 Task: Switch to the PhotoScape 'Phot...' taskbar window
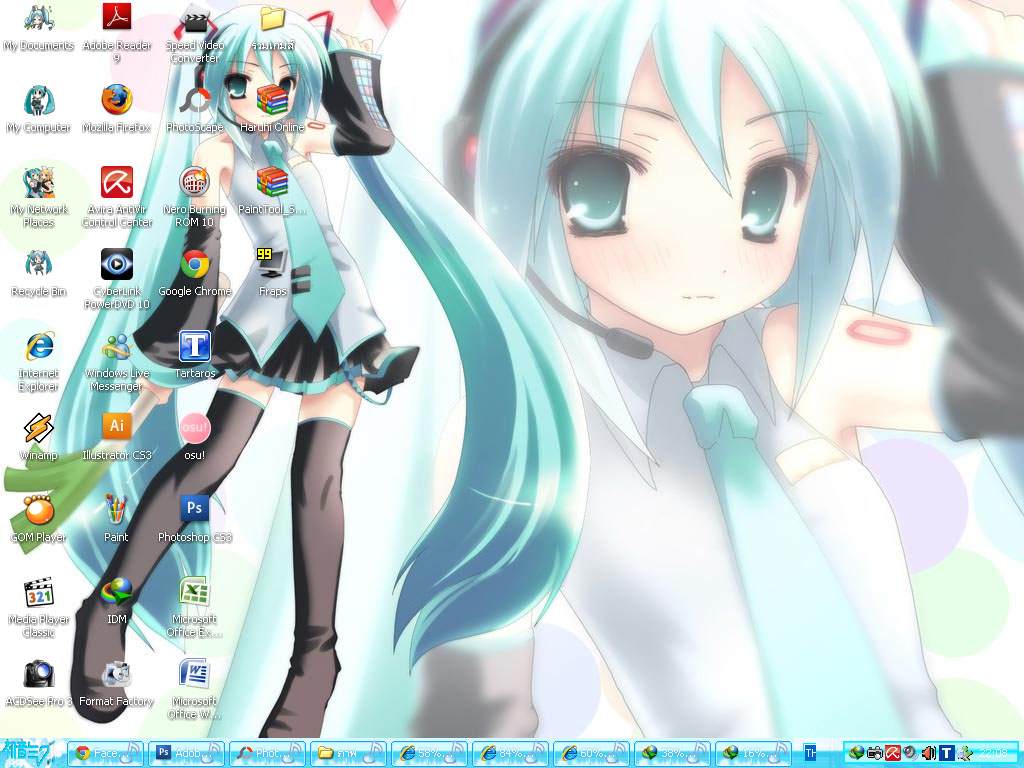(x=268, y=753)
